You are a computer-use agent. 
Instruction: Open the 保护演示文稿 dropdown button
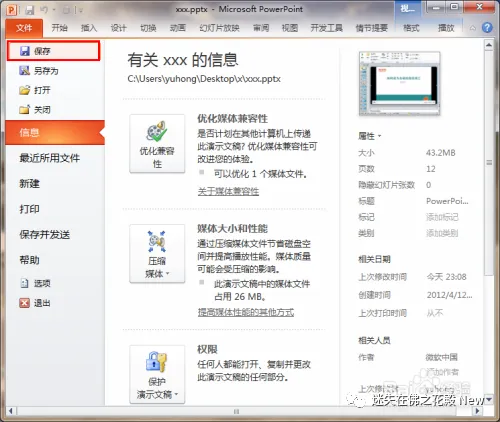coord(157,374)
